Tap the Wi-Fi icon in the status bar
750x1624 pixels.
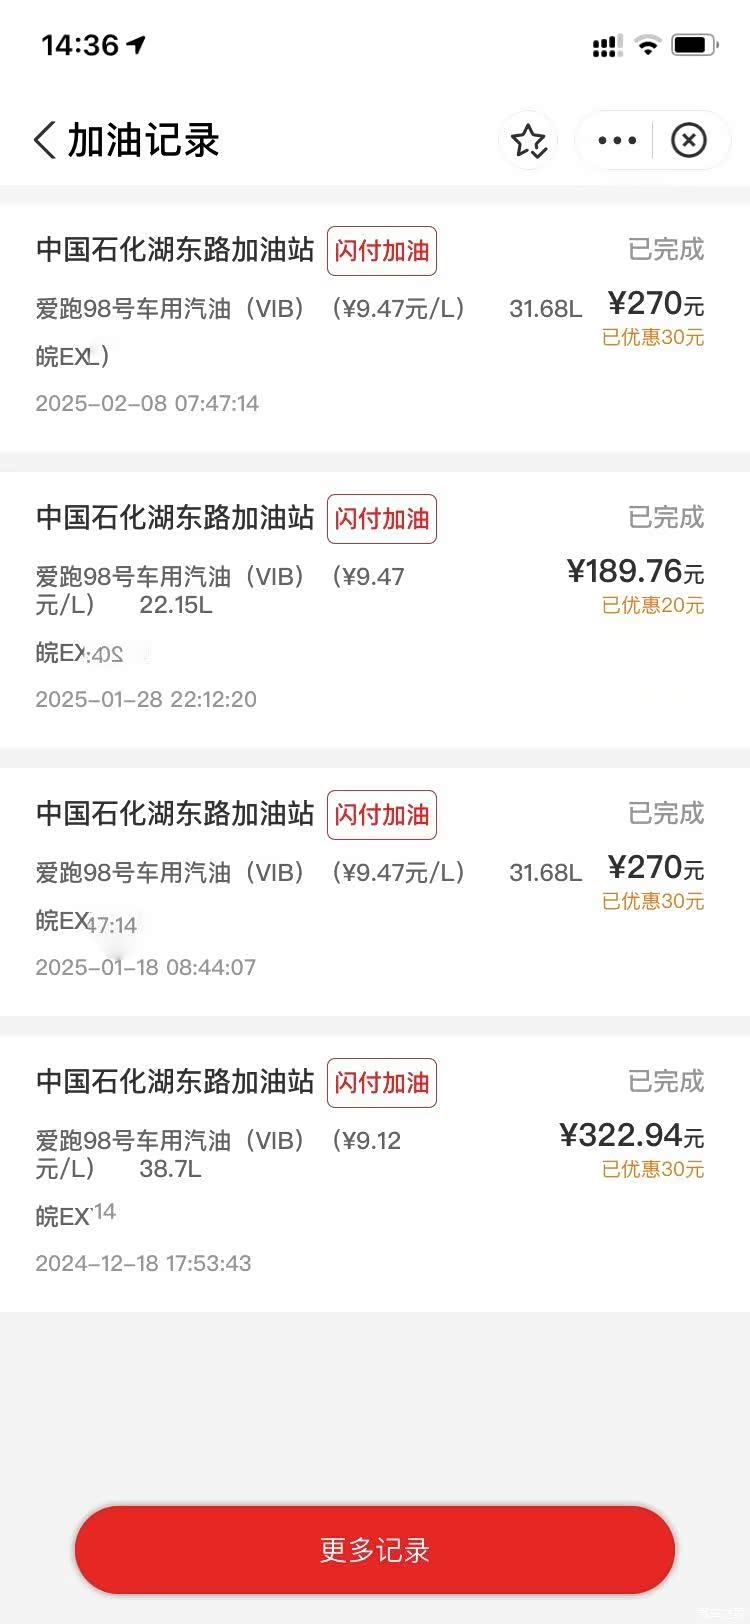point(648,45)
